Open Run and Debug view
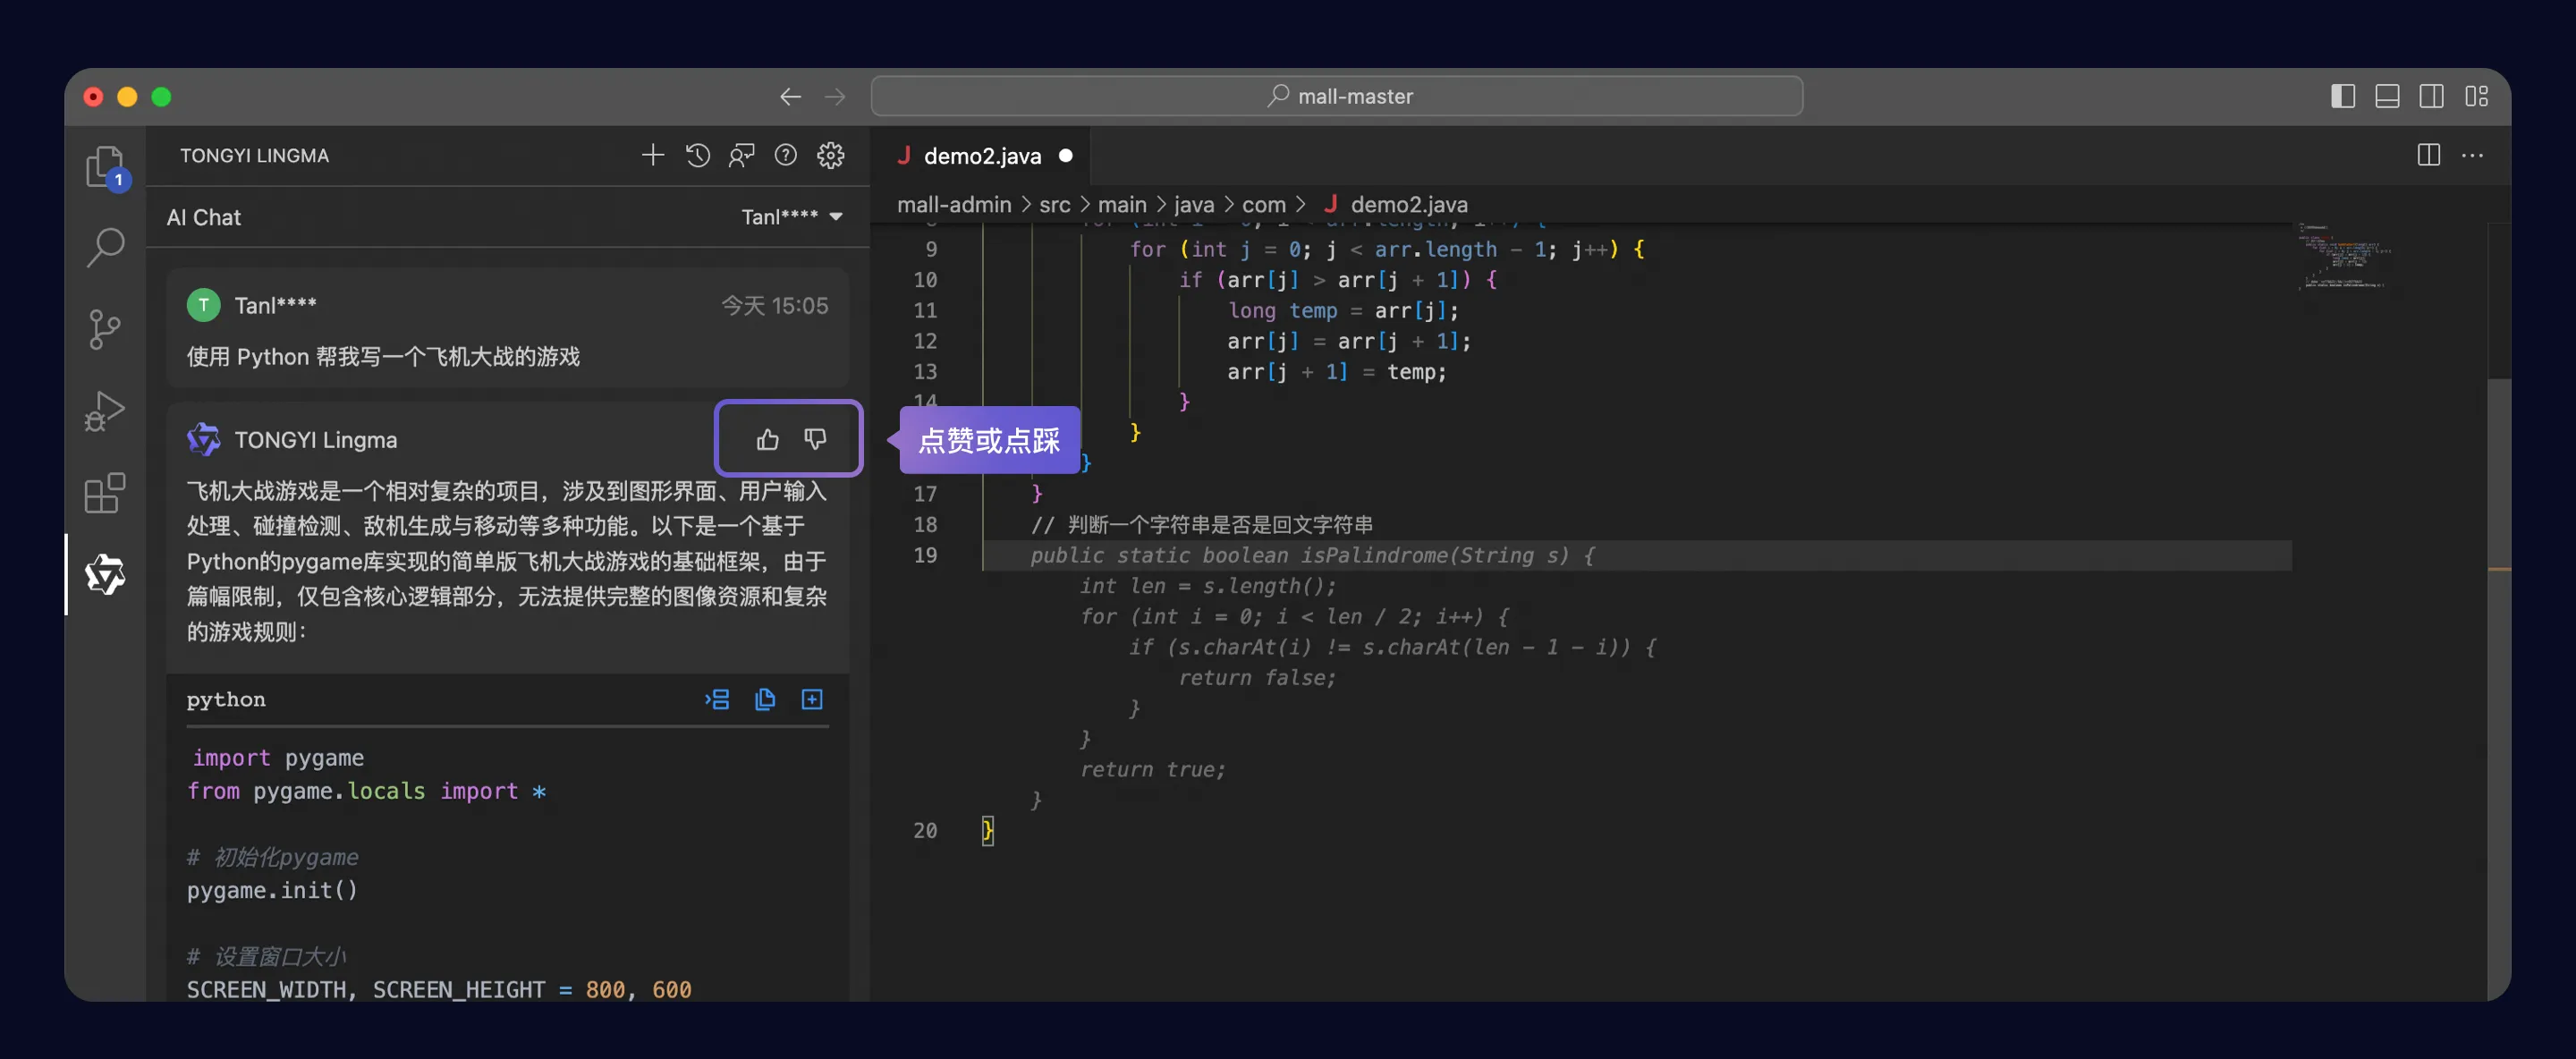 (104, 411)
